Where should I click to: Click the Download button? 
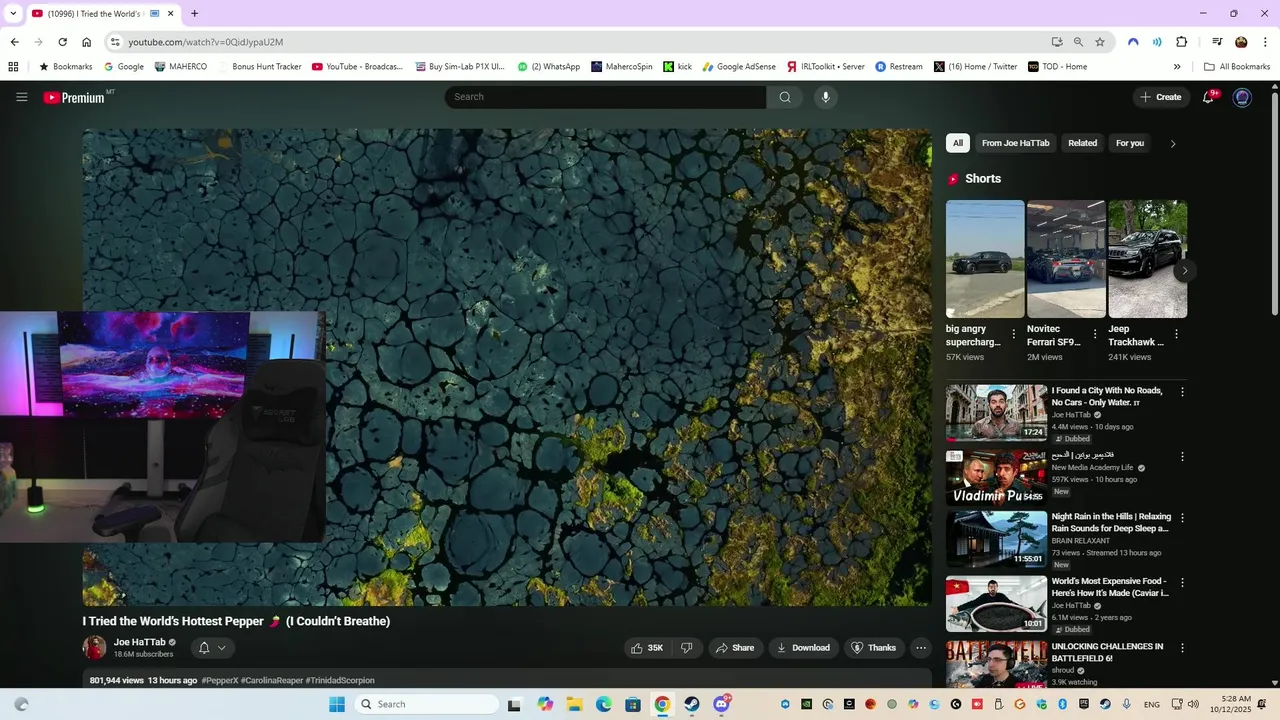[804, 648]
